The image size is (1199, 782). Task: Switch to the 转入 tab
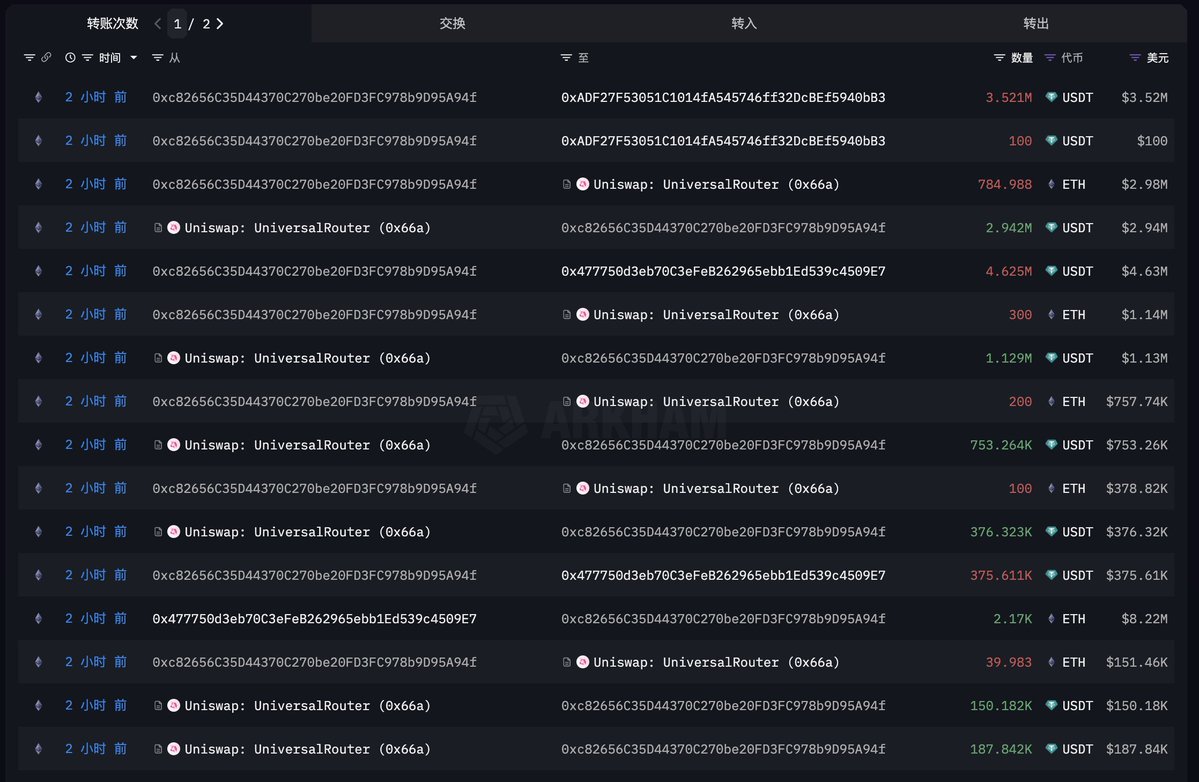pos(744,24)
